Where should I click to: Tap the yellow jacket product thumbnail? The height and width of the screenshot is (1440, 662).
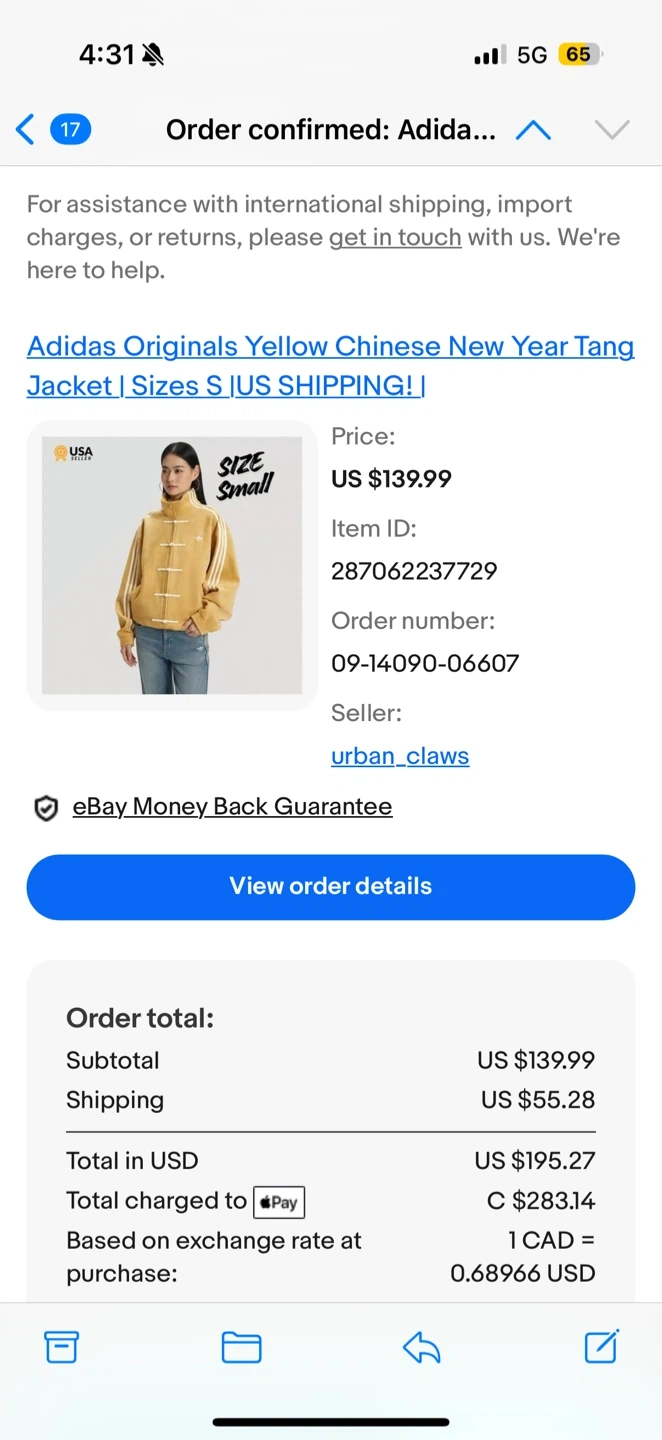tap(172, 565)
